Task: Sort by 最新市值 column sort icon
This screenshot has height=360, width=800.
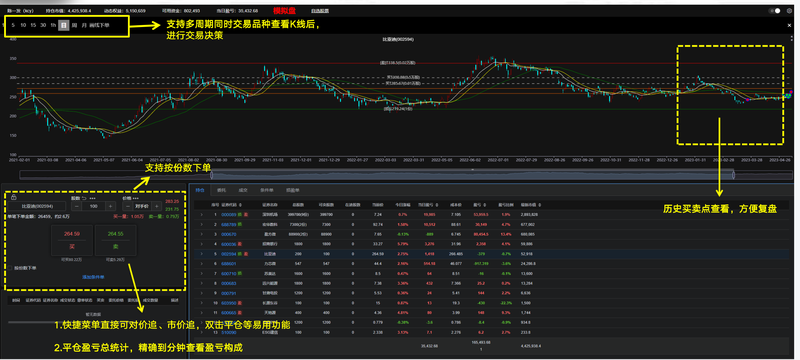Action: [540, 204]
